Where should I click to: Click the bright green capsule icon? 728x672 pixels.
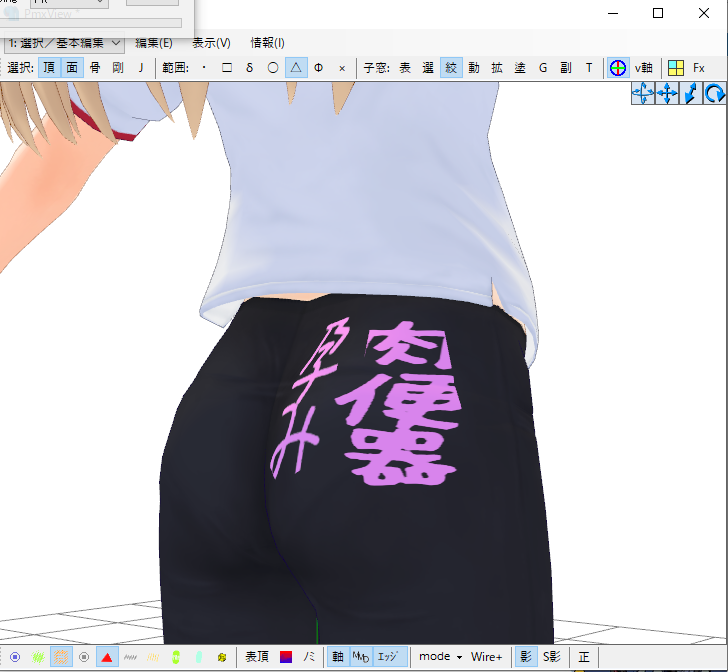[x=176, y=657]
